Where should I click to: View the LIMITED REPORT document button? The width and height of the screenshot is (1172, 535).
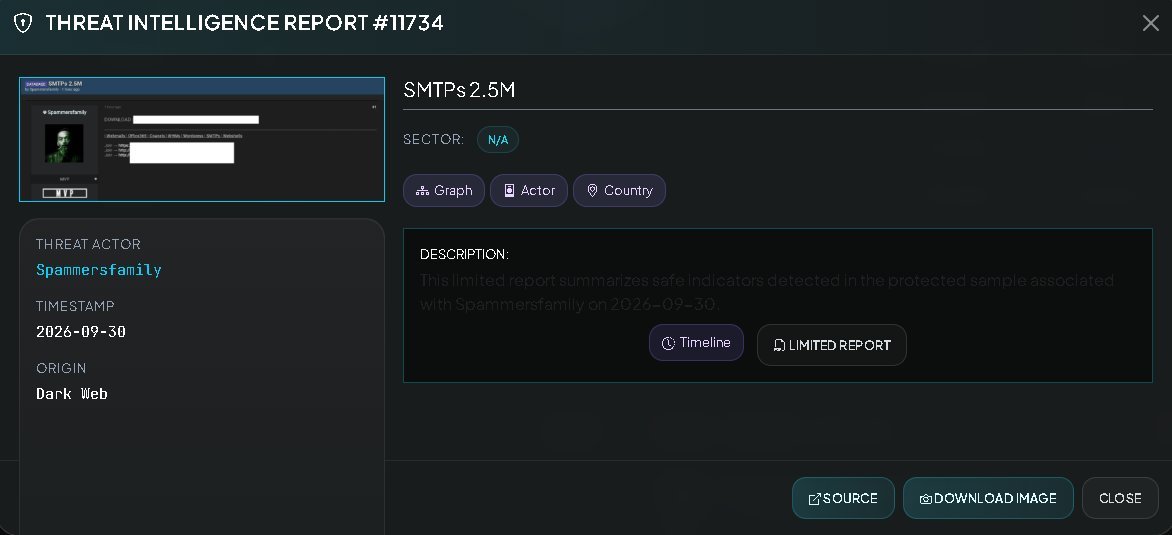[x=831, y=345]
